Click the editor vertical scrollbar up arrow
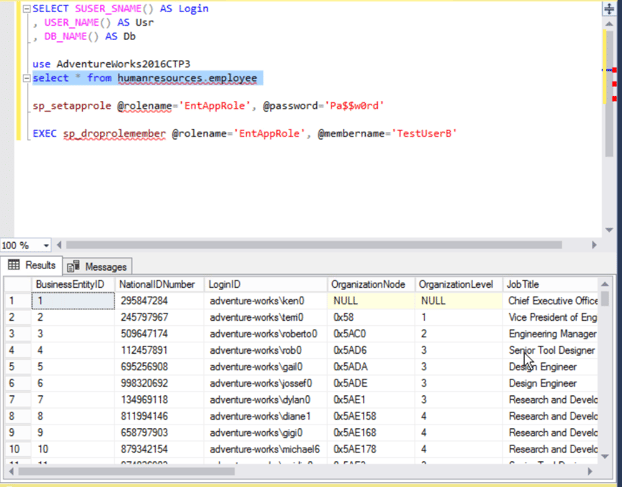 pos(609,25)
